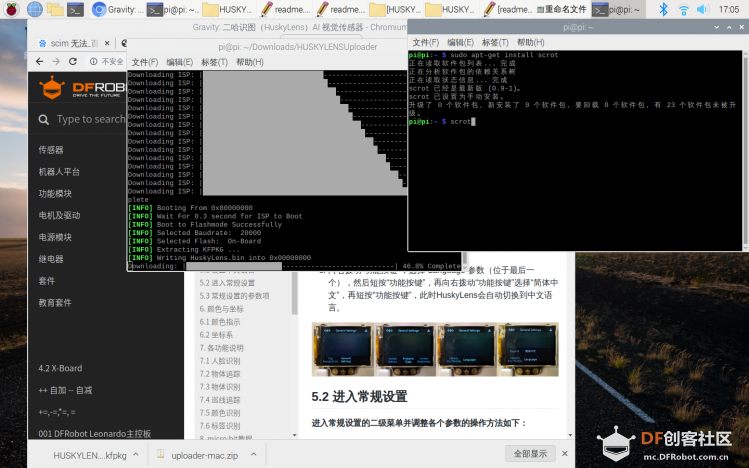Click the Chromium forward arrow
Screen dimensions: 749x468
coord(56,61)
